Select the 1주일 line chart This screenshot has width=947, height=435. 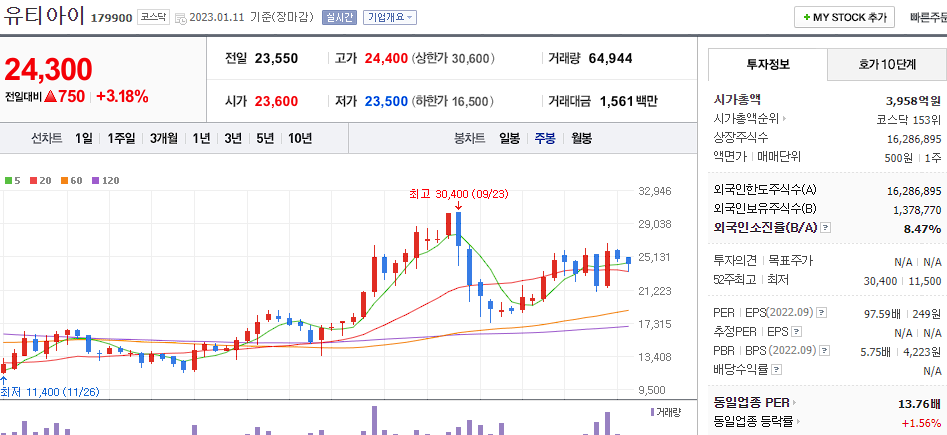click(x=121, y=138)
